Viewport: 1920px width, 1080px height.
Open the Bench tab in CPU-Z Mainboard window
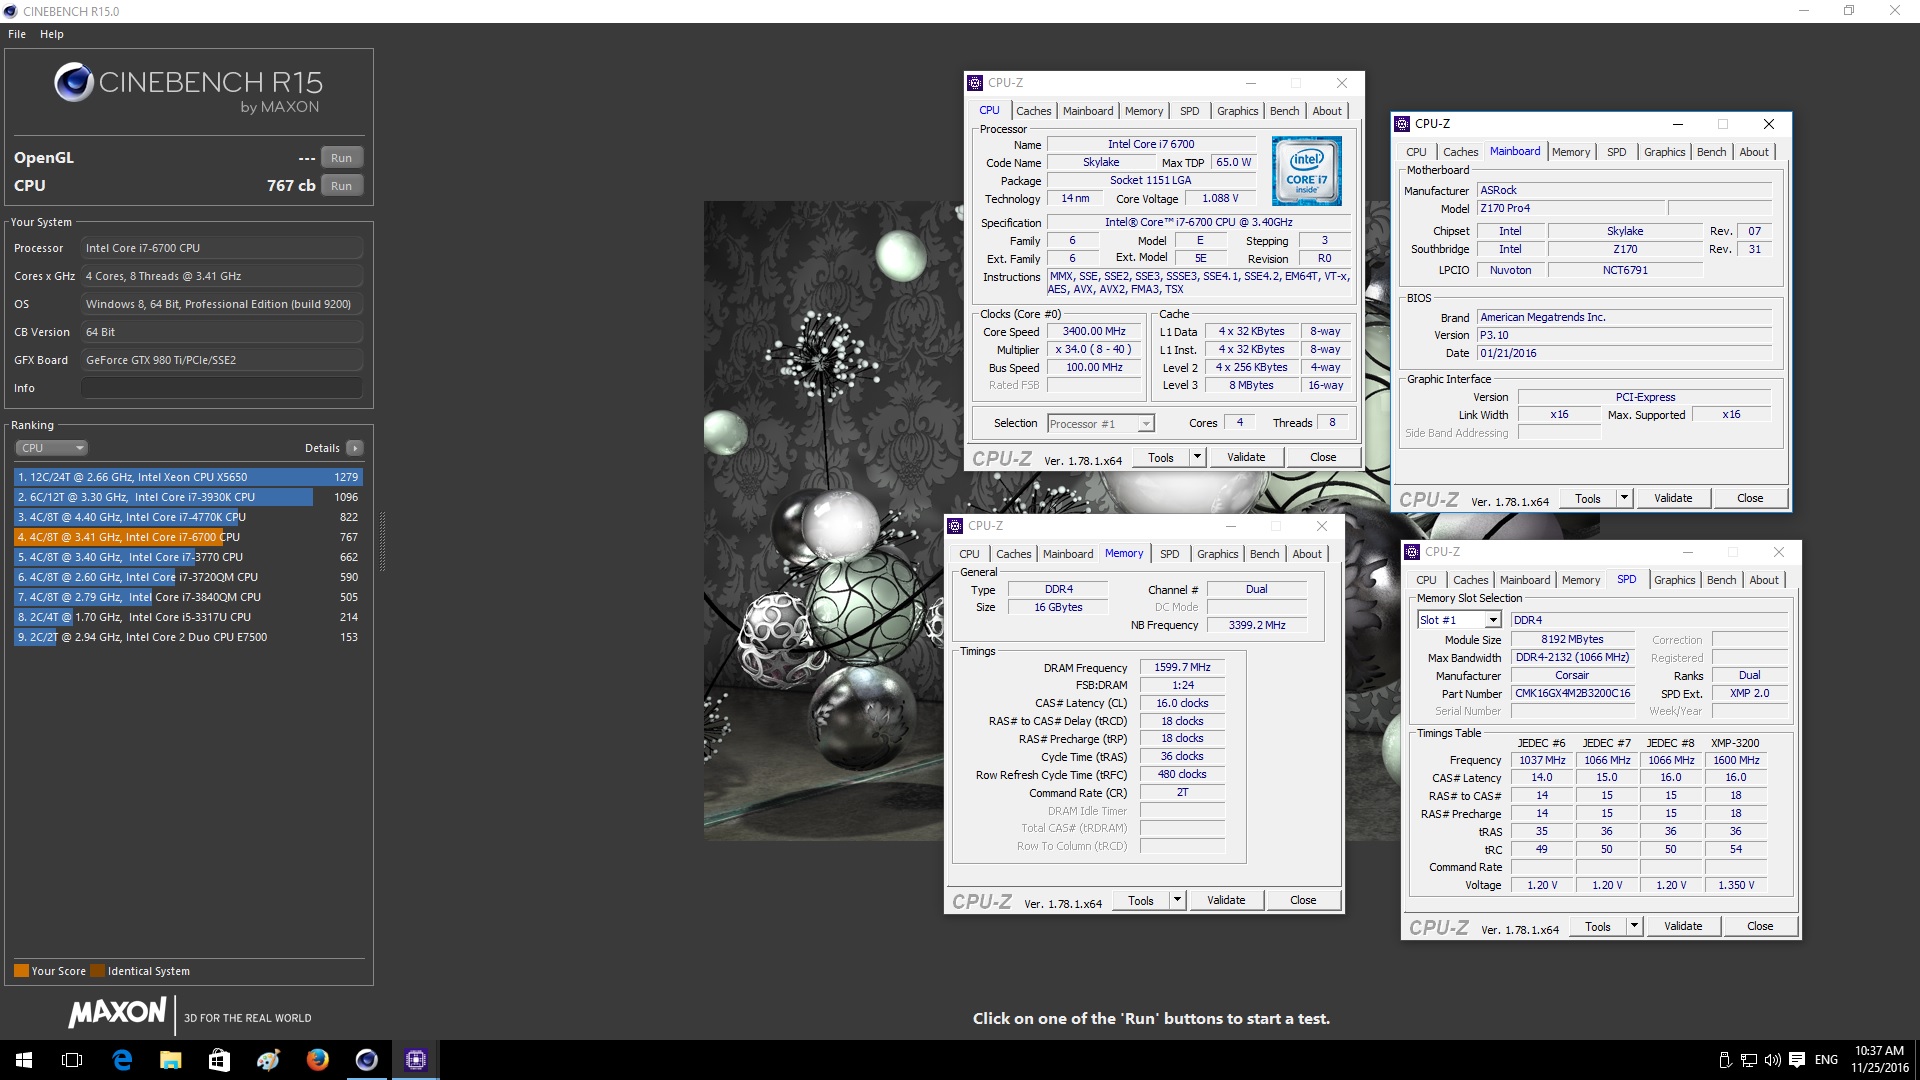[x=1711, y=152]
